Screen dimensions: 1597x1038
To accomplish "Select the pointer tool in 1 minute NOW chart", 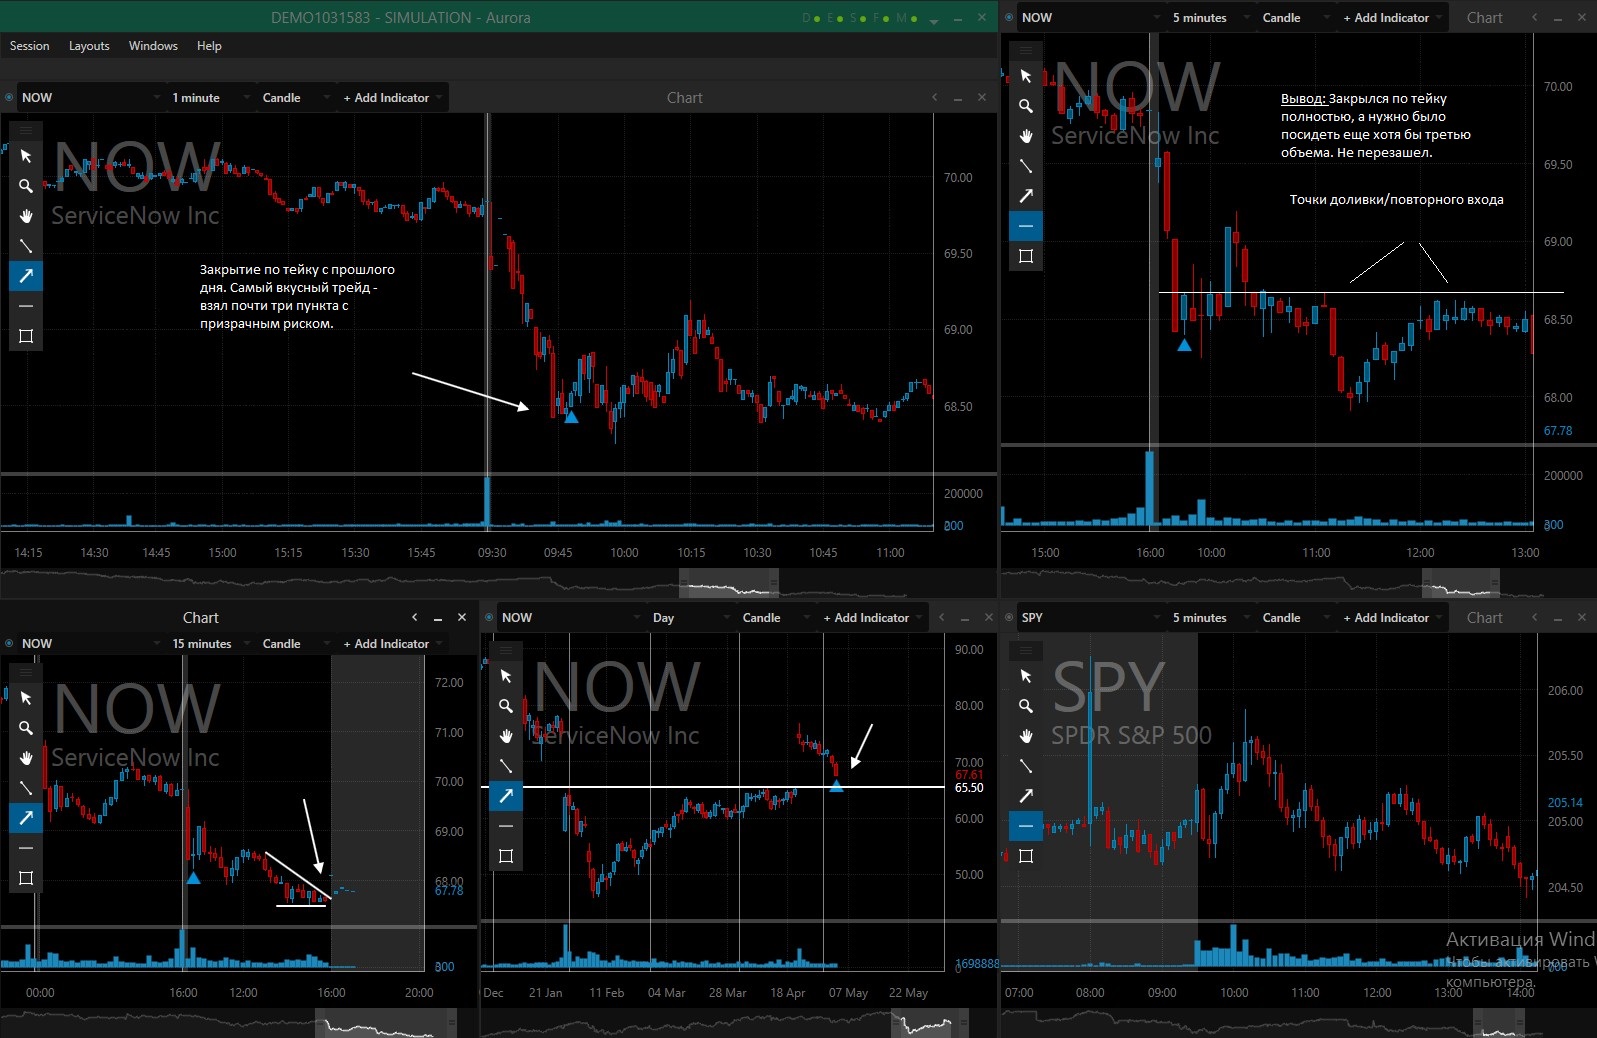I will (26, 156).
